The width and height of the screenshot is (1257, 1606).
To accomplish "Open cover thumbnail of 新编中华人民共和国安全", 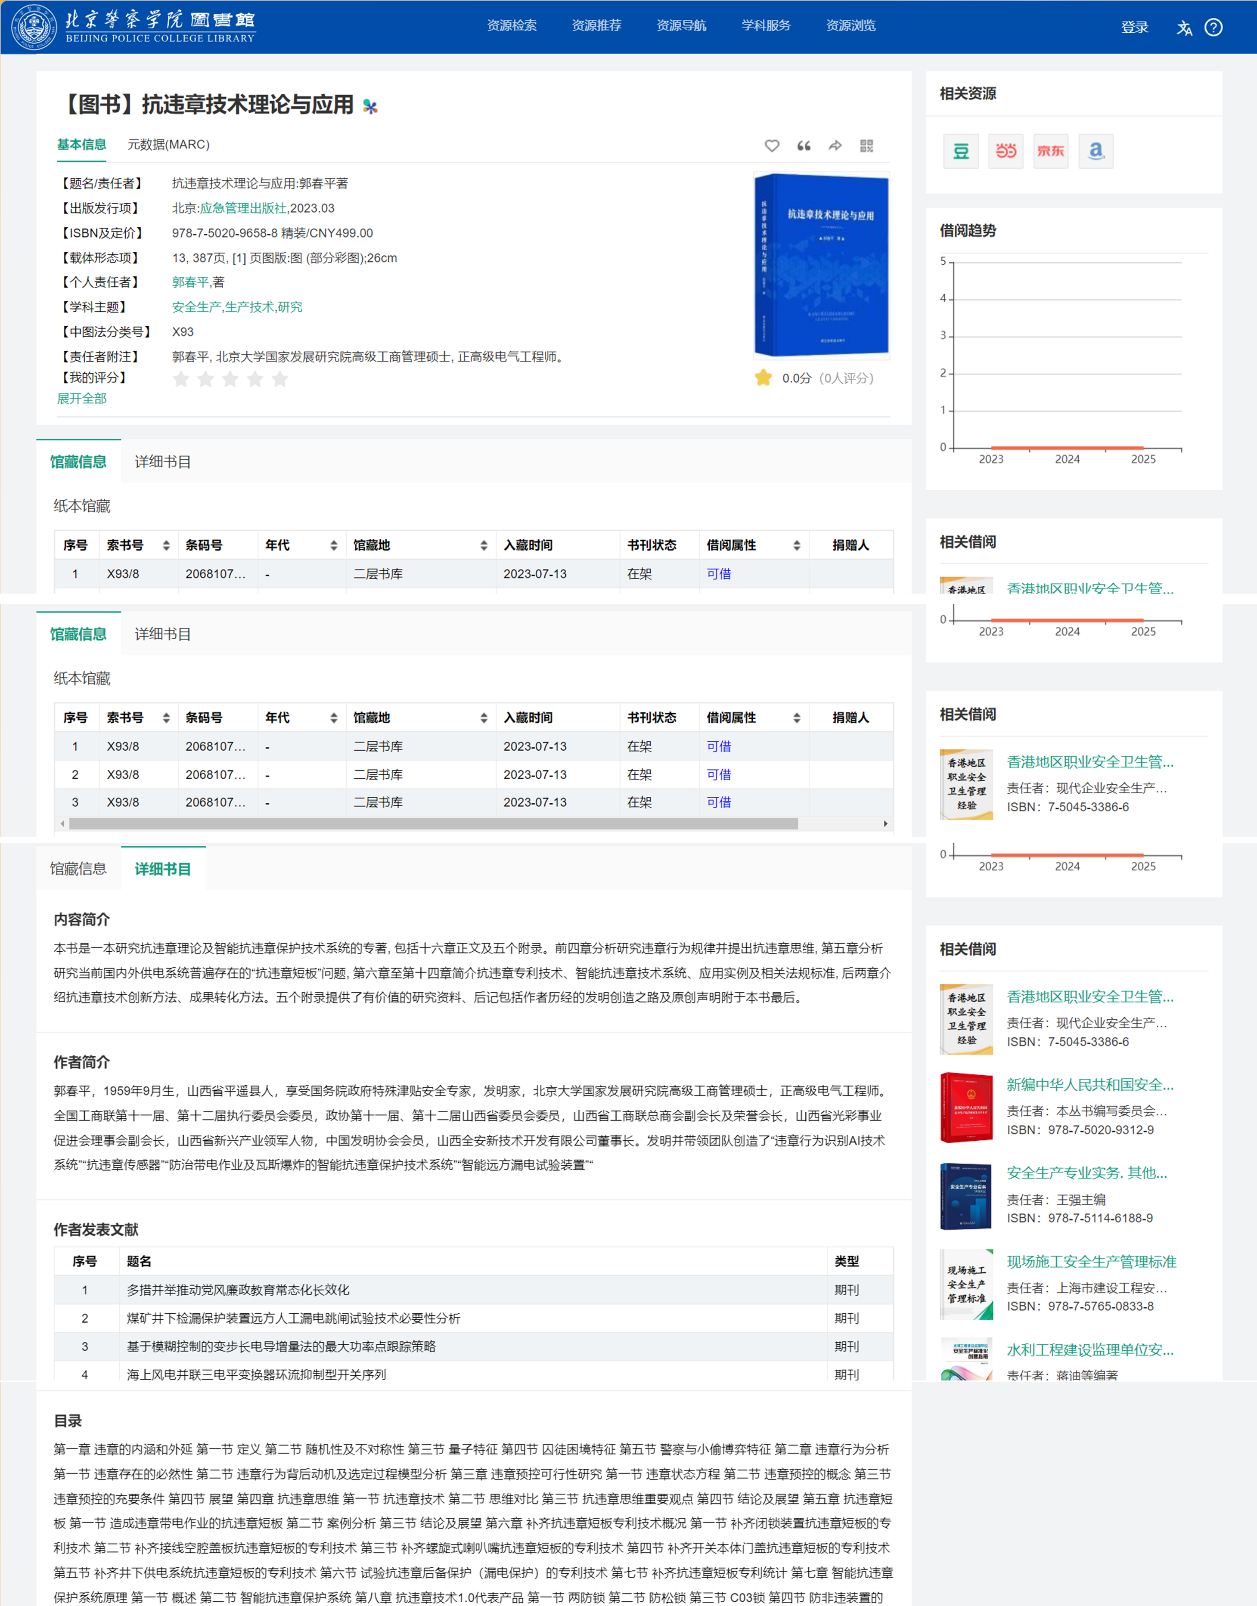I will pyautogui.click(x=967, y=1108).
